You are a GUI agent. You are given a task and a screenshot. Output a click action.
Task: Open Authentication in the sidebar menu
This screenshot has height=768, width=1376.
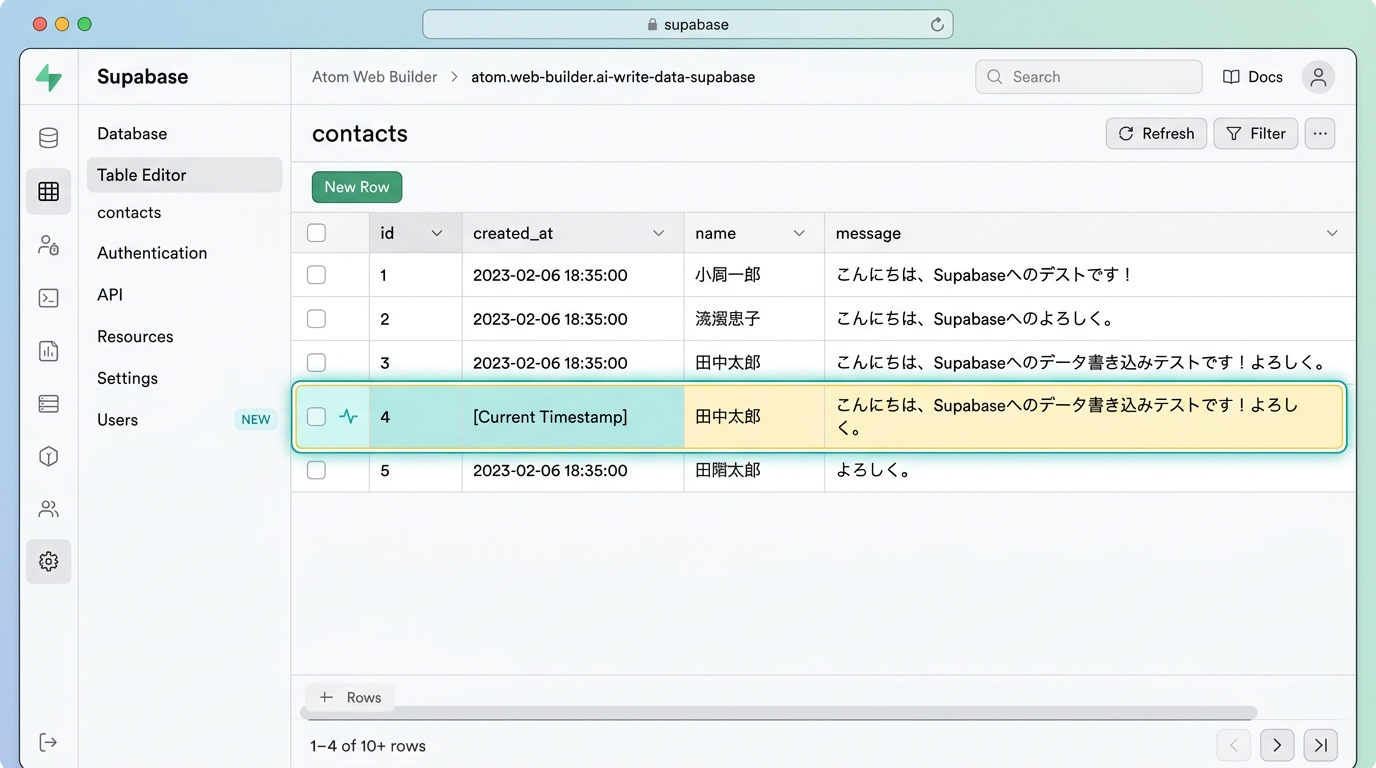(x=152, y=253)
